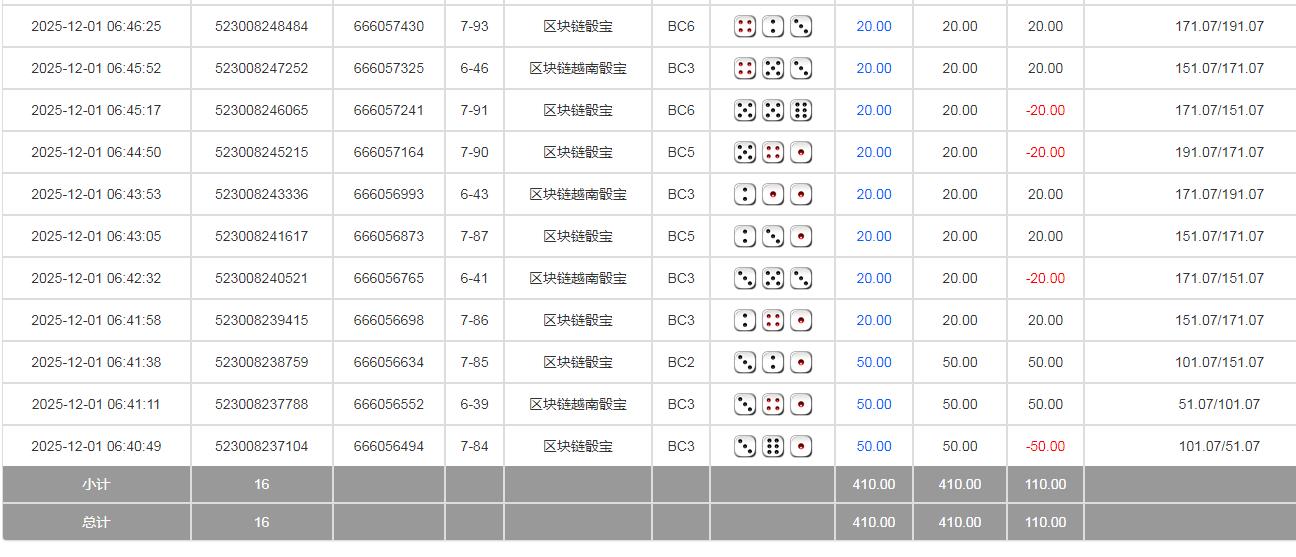Image resolution: width=1296 pixels, height=557 pixels.
Task: Click the middle die in row 6-39
Action: [x=773, y=405]
